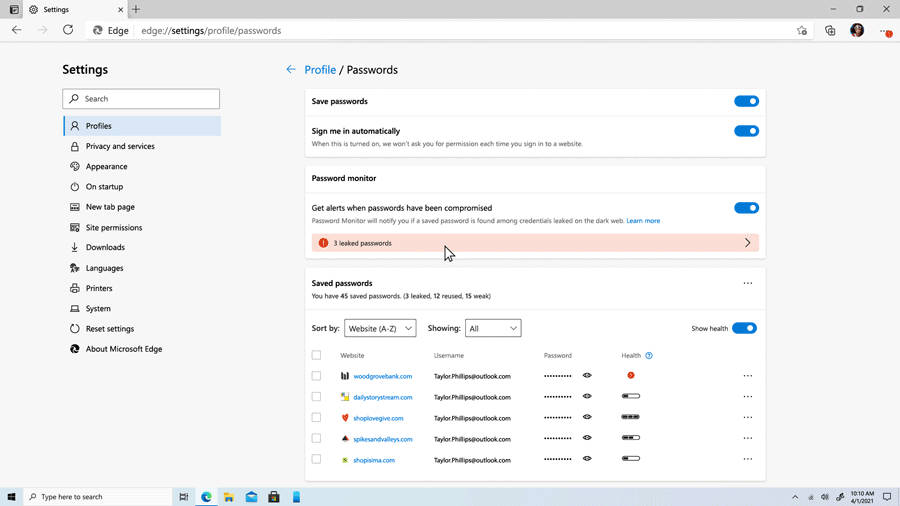Check the box for shoplovegive.com
The image size is (900, 506).
[x=316, y=417]
